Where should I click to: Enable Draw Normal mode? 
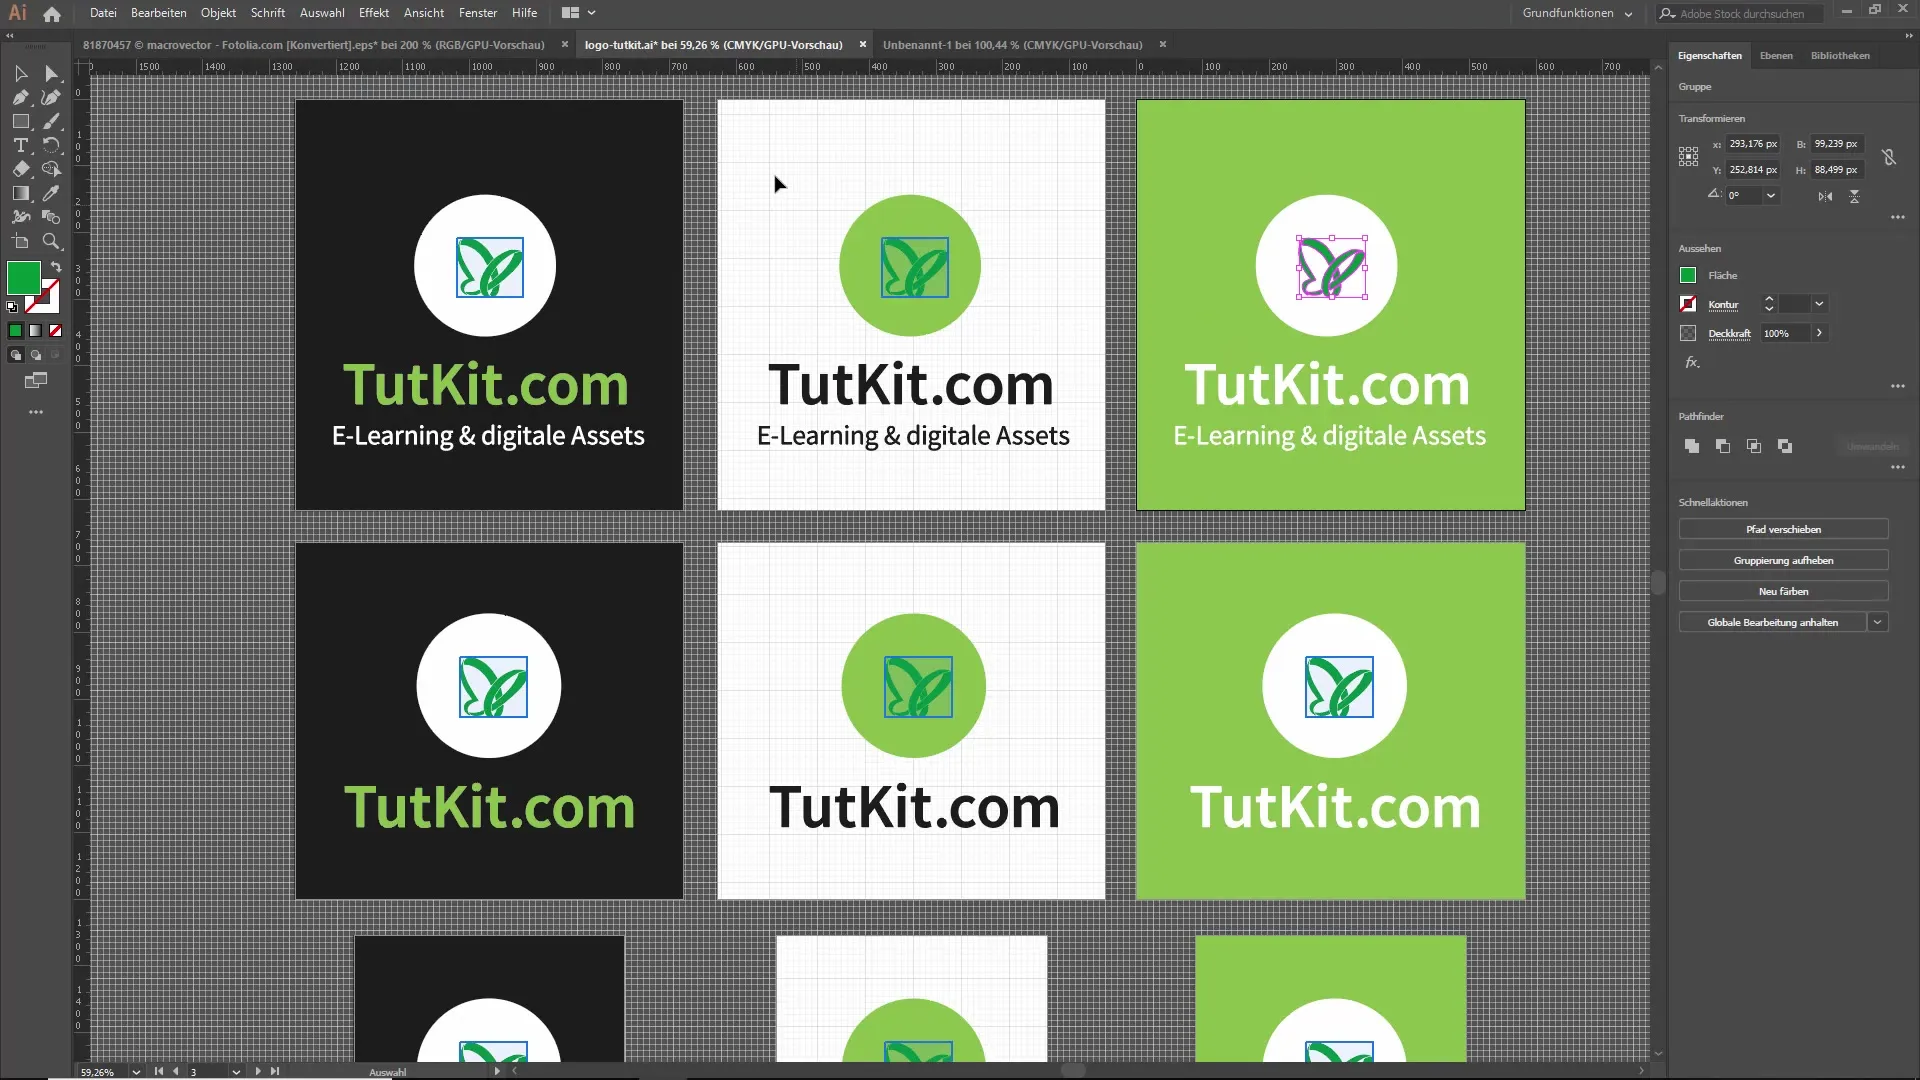pos(15,355)
